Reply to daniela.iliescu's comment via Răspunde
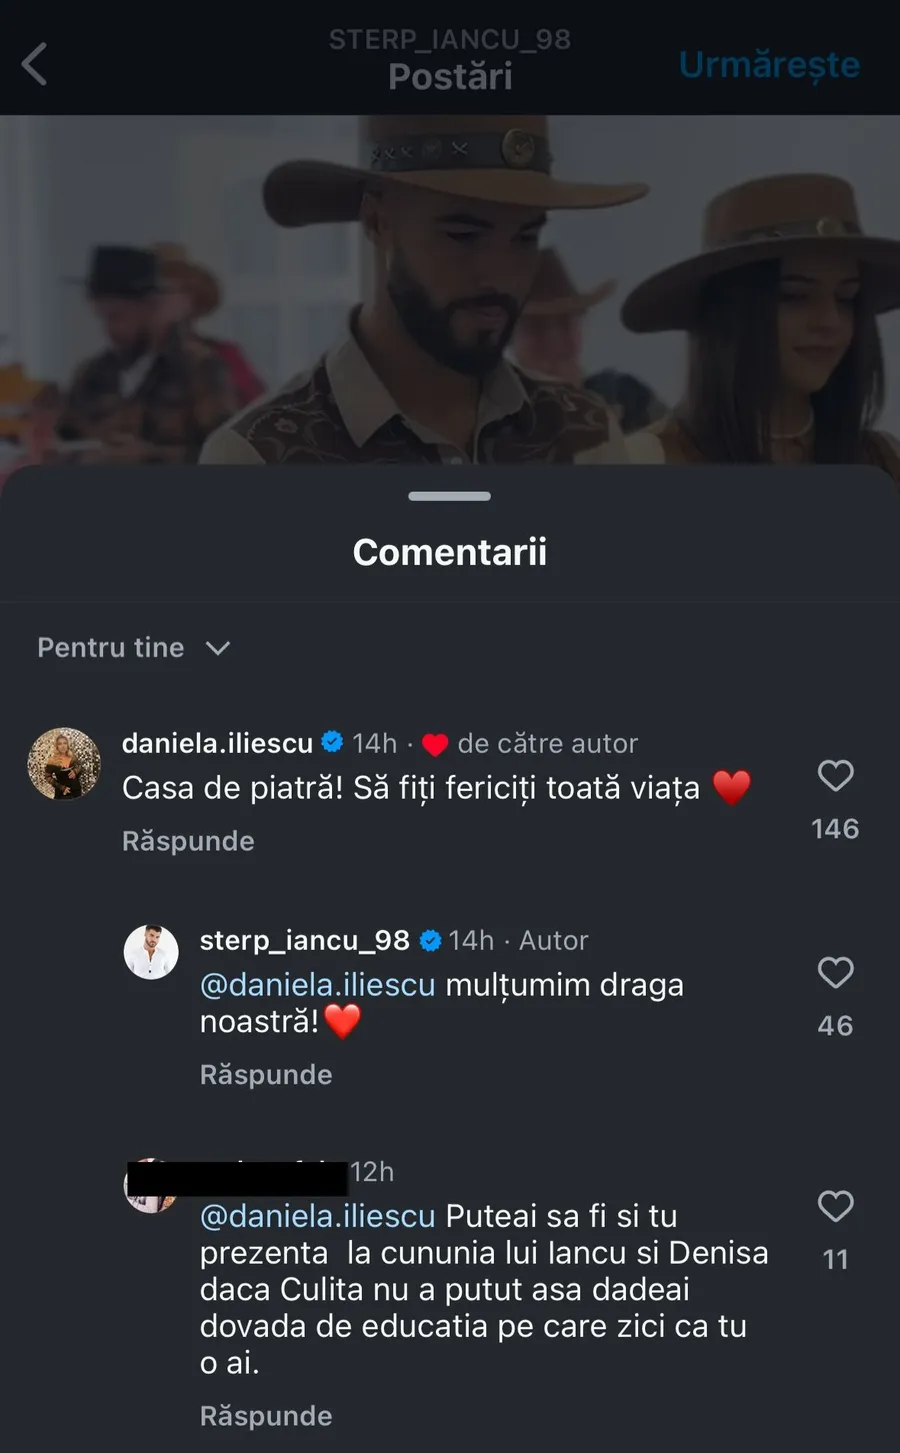This screenshot has height=1453, width=900. tap(188, 841)
